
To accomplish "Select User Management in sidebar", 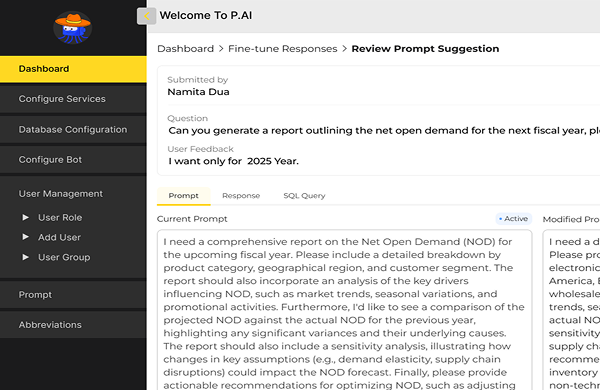I will click(x=61, y=194).
